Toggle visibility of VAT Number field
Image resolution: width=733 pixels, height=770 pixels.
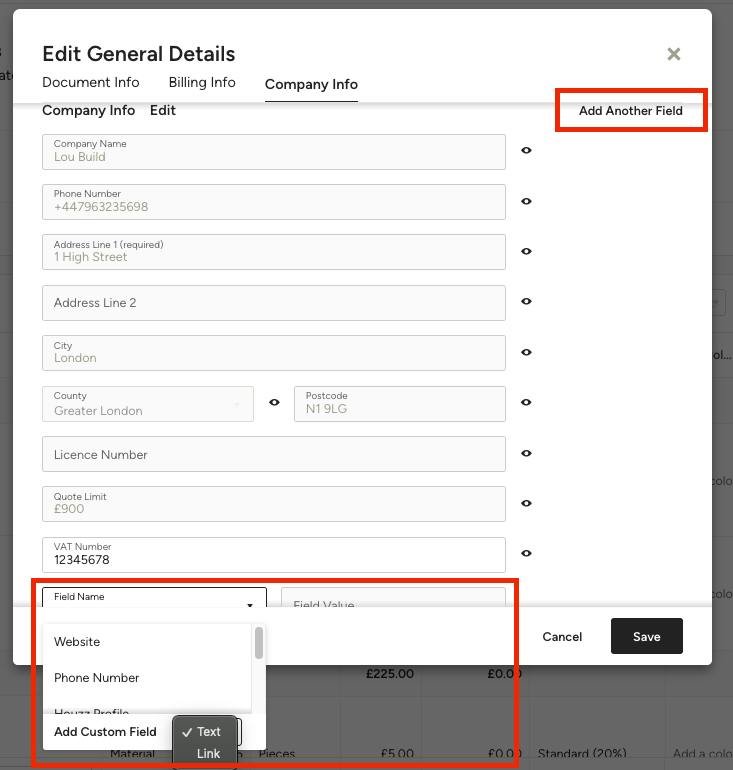pos(526,553)
